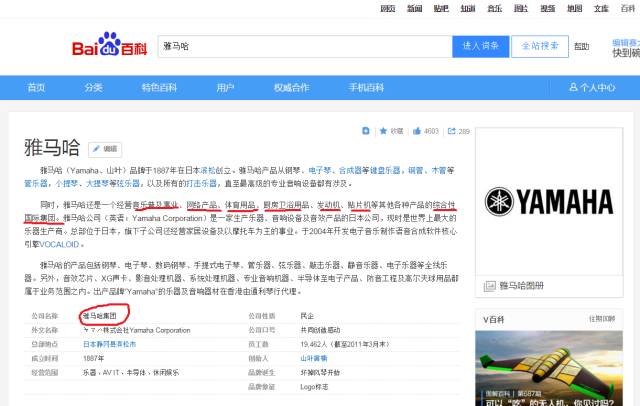
Task: Open the 权威合作 menu
Action: [291, 87]
